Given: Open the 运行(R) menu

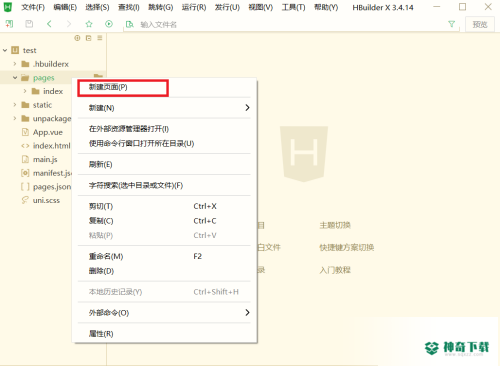Looking at the screenshot, I should [x=194, y=7].
